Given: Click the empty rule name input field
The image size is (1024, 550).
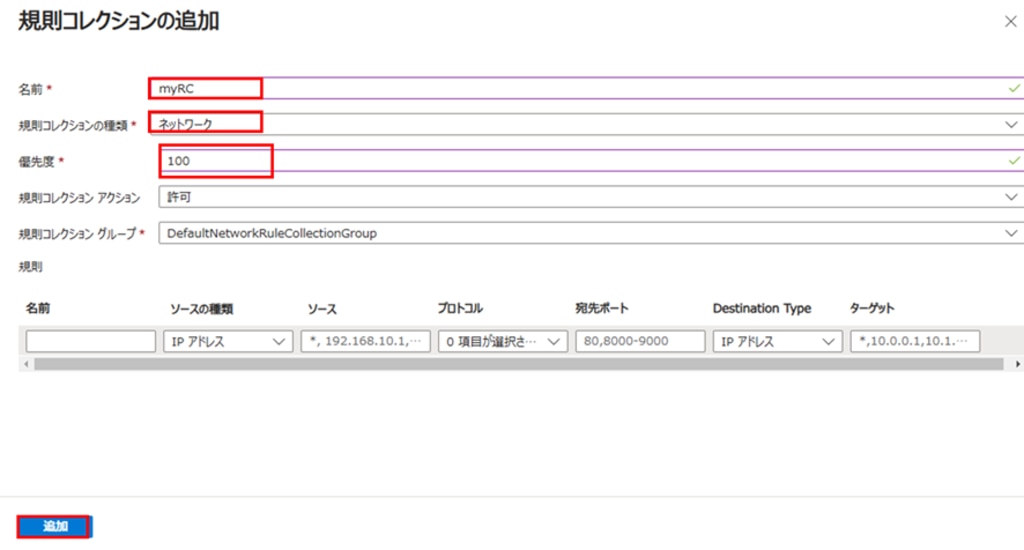Looking at the screenshot, I should pos(91,341).
